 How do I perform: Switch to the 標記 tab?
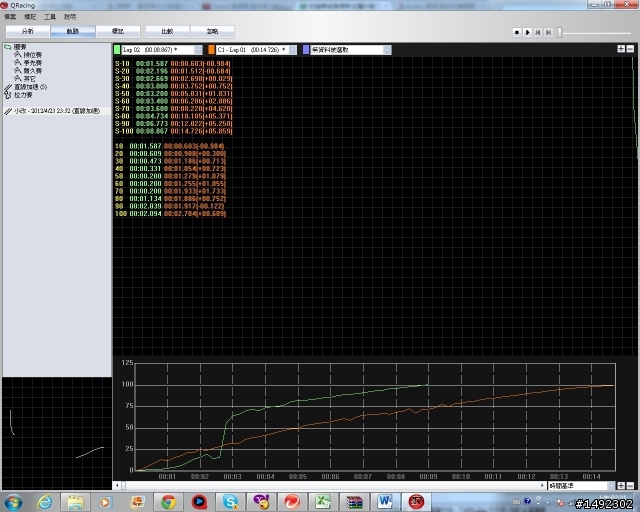pos(118,31)
